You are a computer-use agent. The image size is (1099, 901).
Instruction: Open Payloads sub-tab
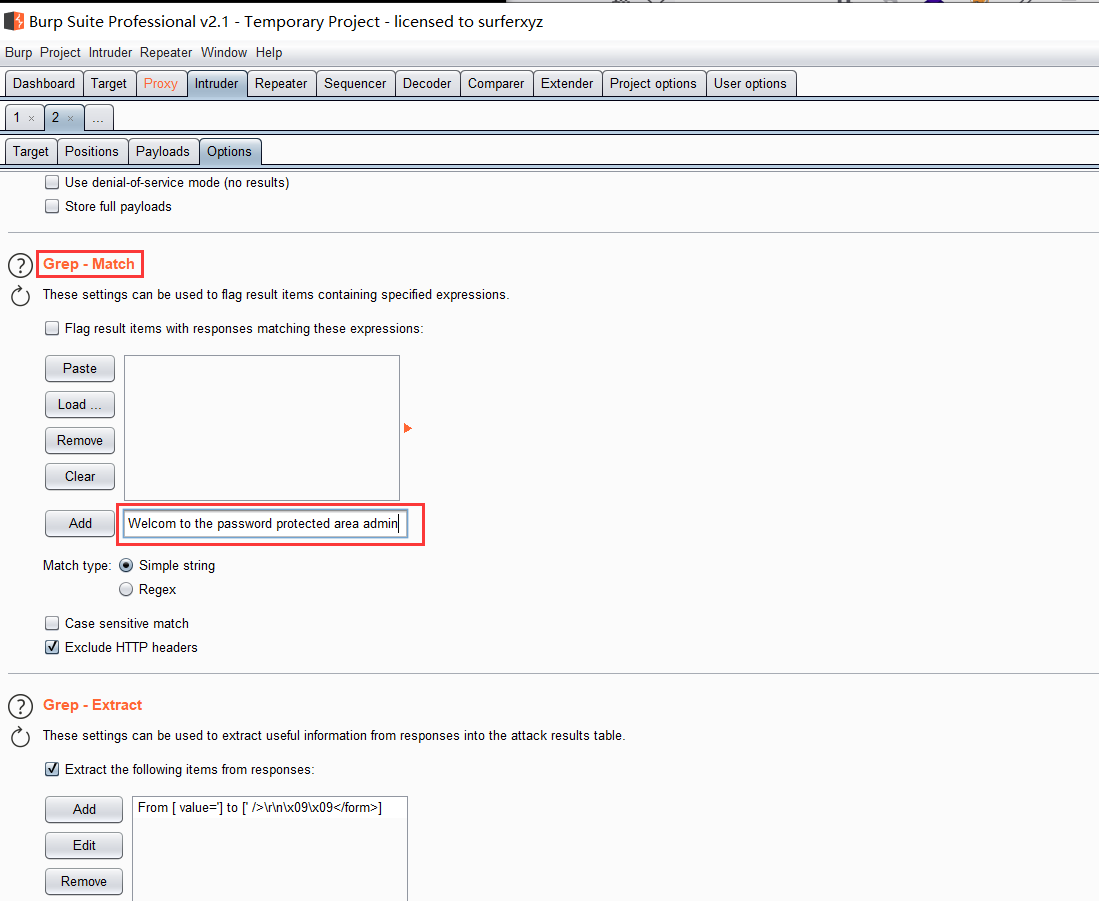point(163,151)
